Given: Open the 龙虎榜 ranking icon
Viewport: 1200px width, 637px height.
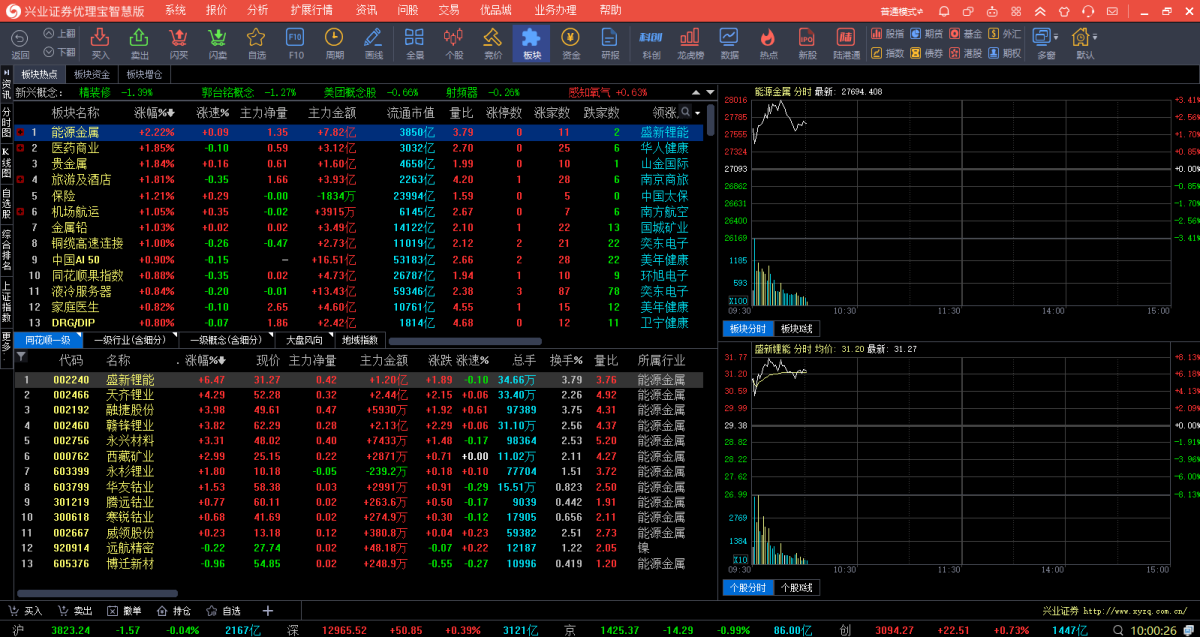Looking at the screenshot, I should (x=690, y=41).
